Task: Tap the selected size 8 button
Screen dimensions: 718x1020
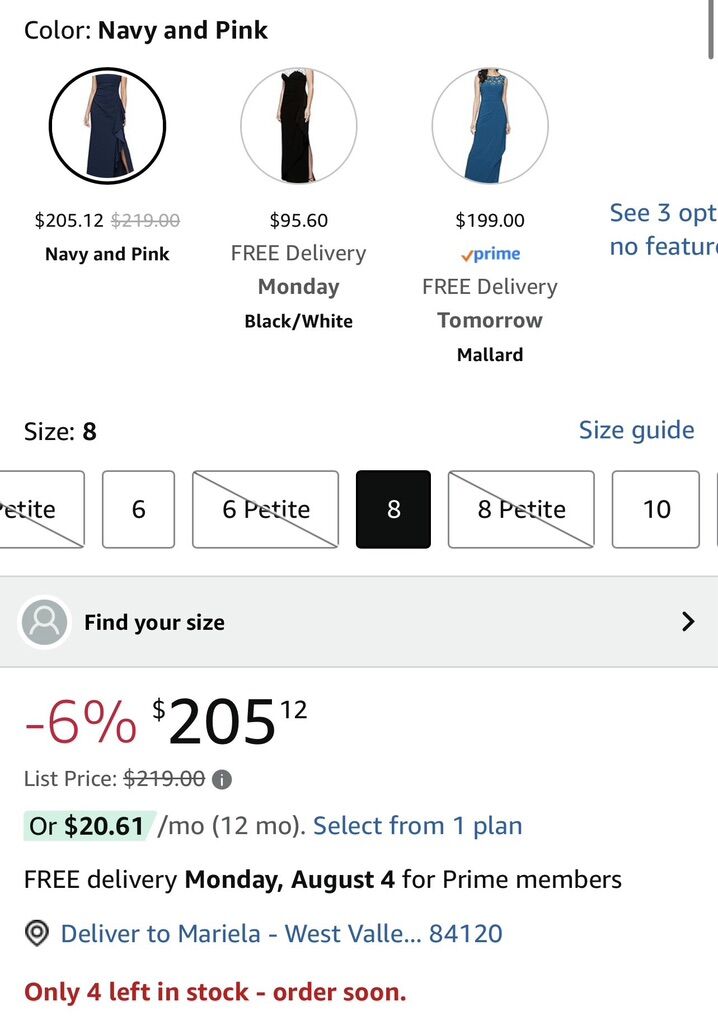Action: tap(393, 509)
